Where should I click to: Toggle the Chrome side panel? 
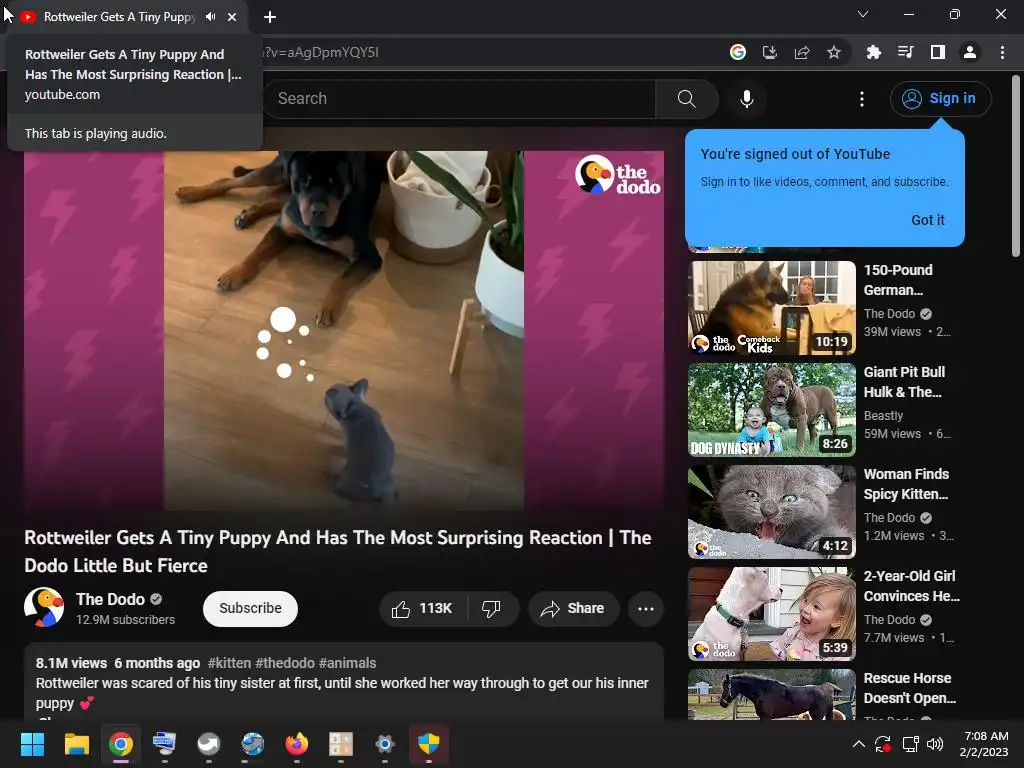[938, 52]
